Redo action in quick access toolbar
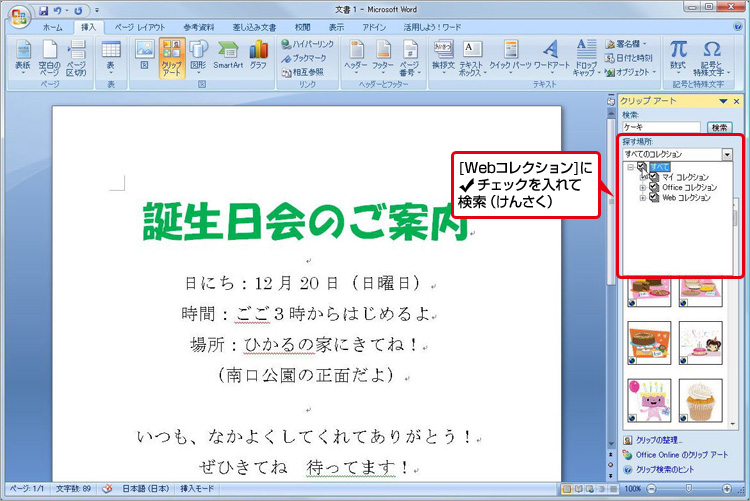750x501 pixels. [x=78, y=10]
